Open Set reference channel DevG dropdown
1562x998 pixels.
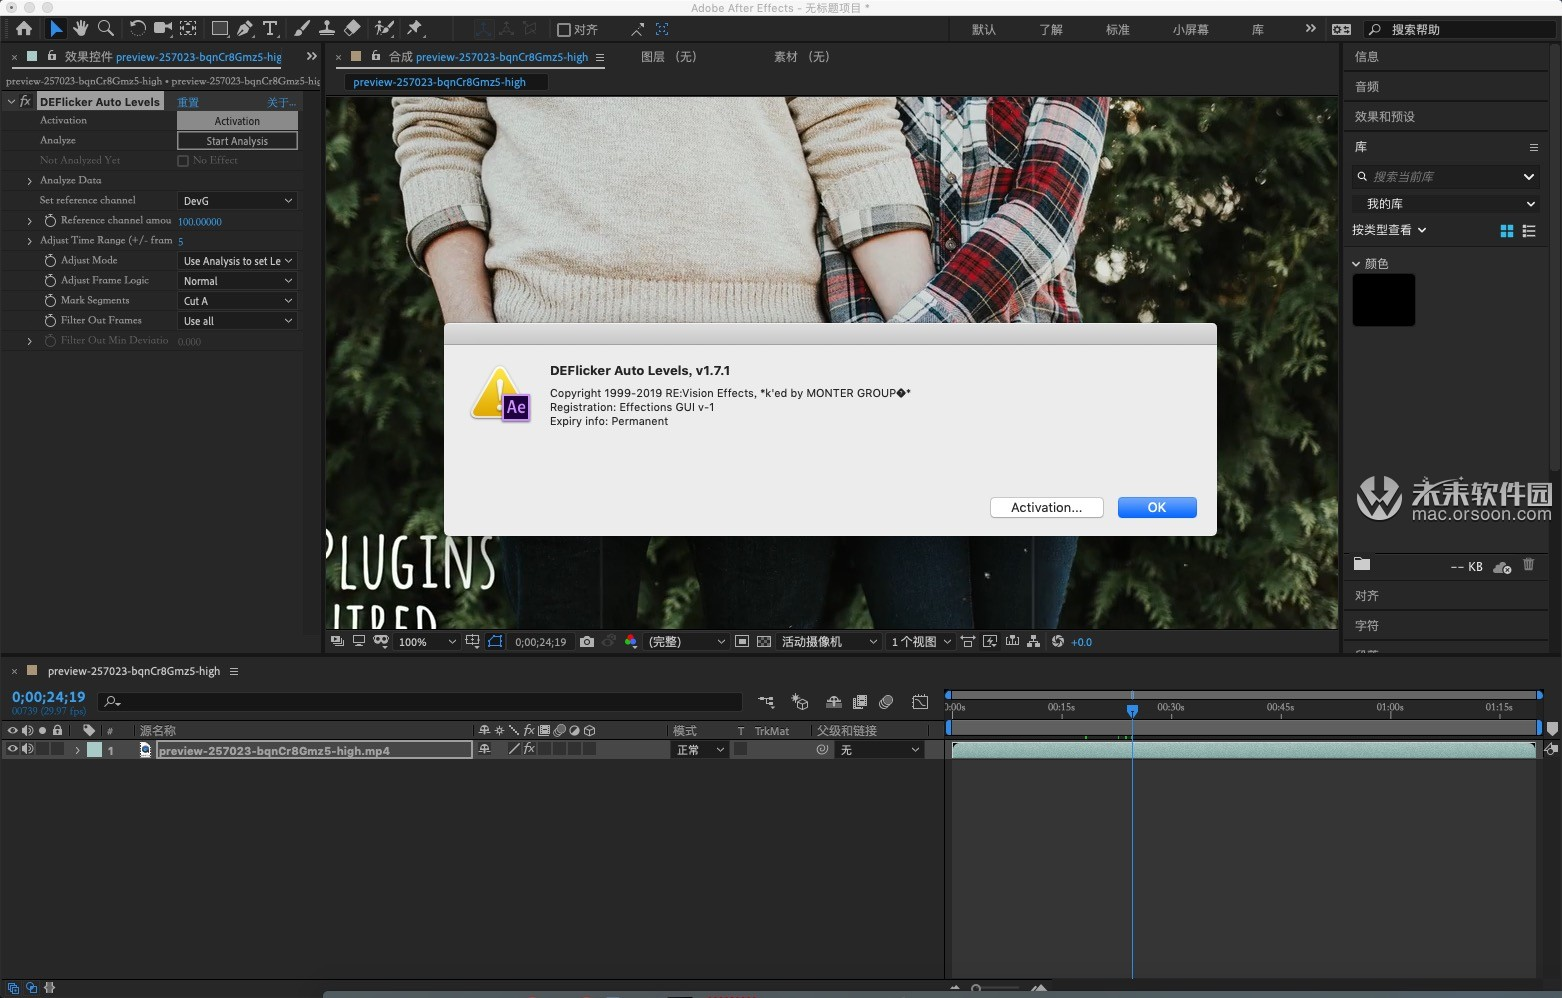237,201
